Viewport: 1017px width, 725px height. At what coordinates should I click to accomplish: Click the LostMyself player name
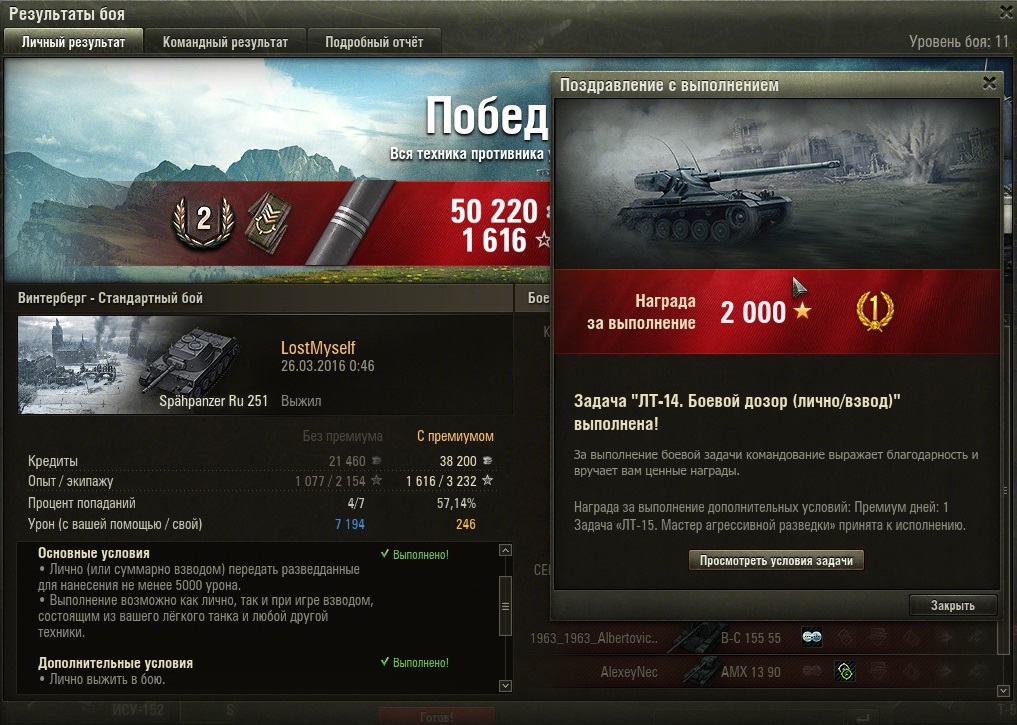coord(318,348)
